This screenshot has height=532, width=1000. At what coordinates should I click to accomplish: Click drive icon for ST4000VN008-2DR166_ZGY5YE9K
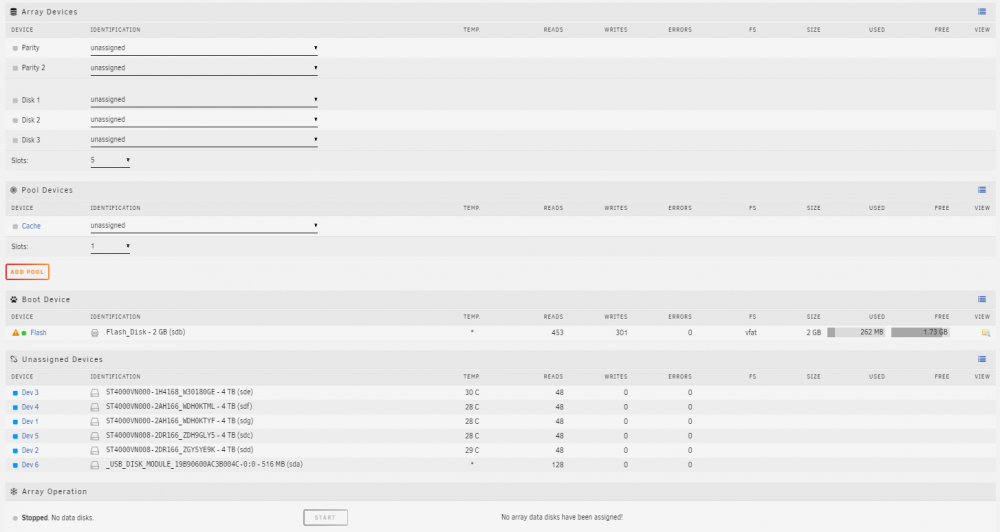tap(94, 450)
